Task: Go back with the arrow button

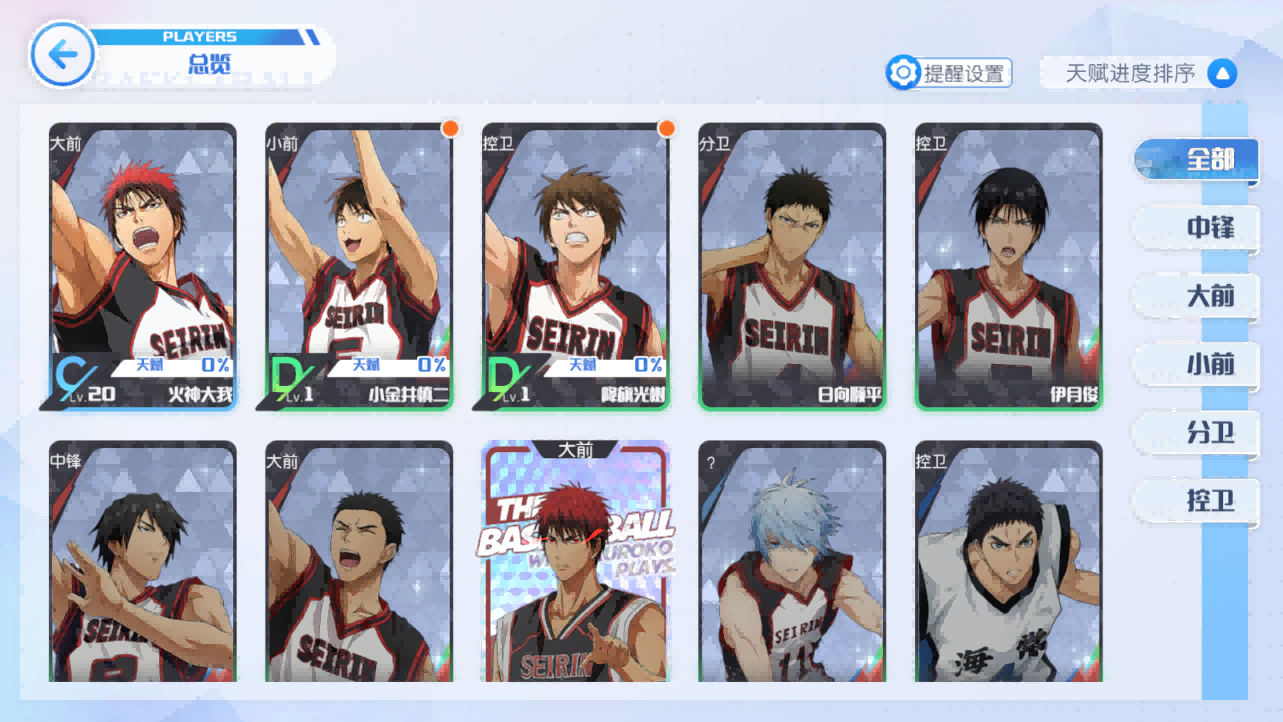Action: coord(63,54)
